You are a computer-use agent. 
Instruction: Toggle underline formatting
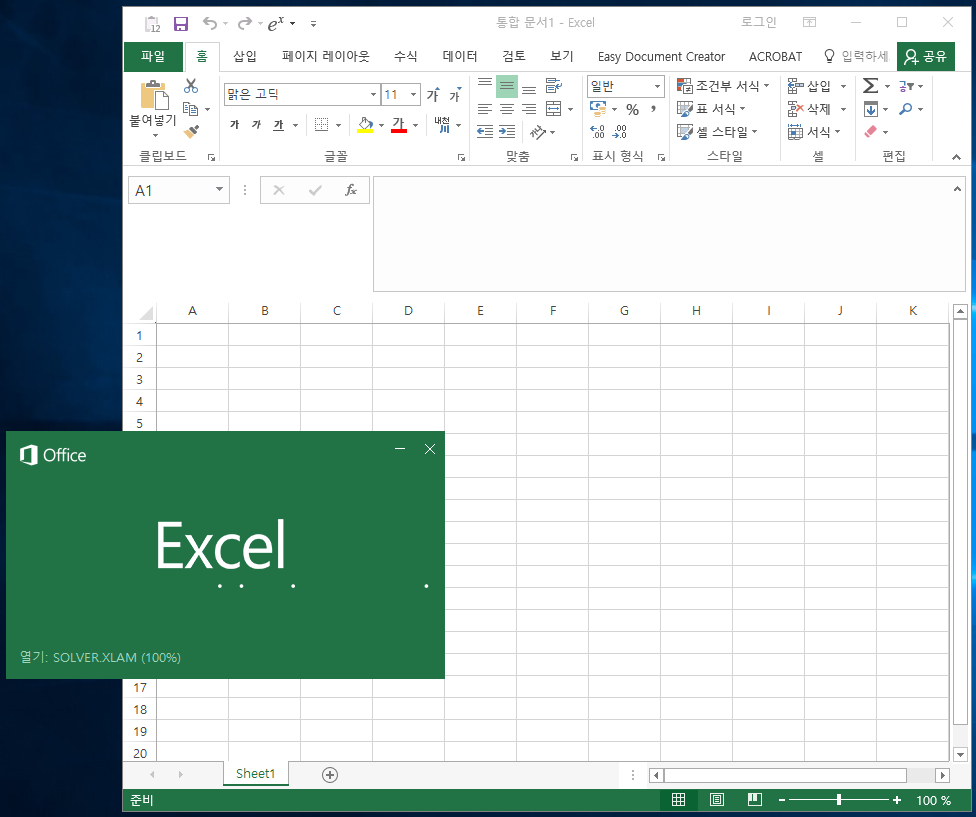[x=278, y=125]
